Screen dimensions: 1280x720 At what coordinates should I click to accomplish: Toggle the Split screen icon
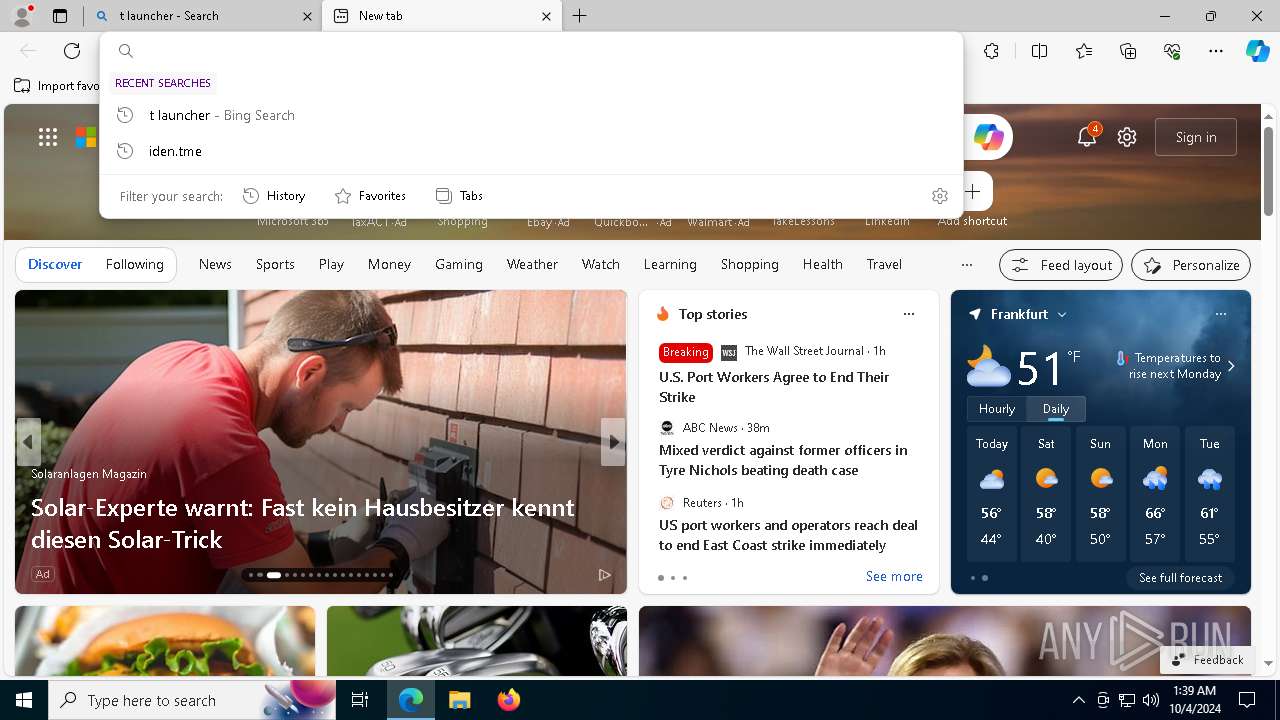click(1039, 51)
